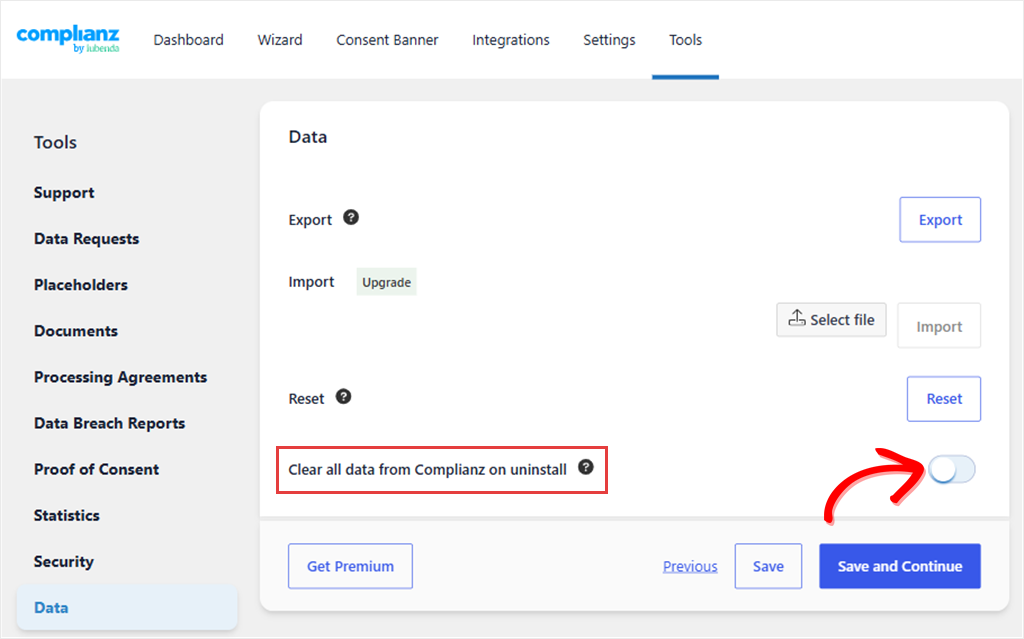Switch to Consent Banner tab
The image size is (1024, 639).
click(x=387, y=40)
